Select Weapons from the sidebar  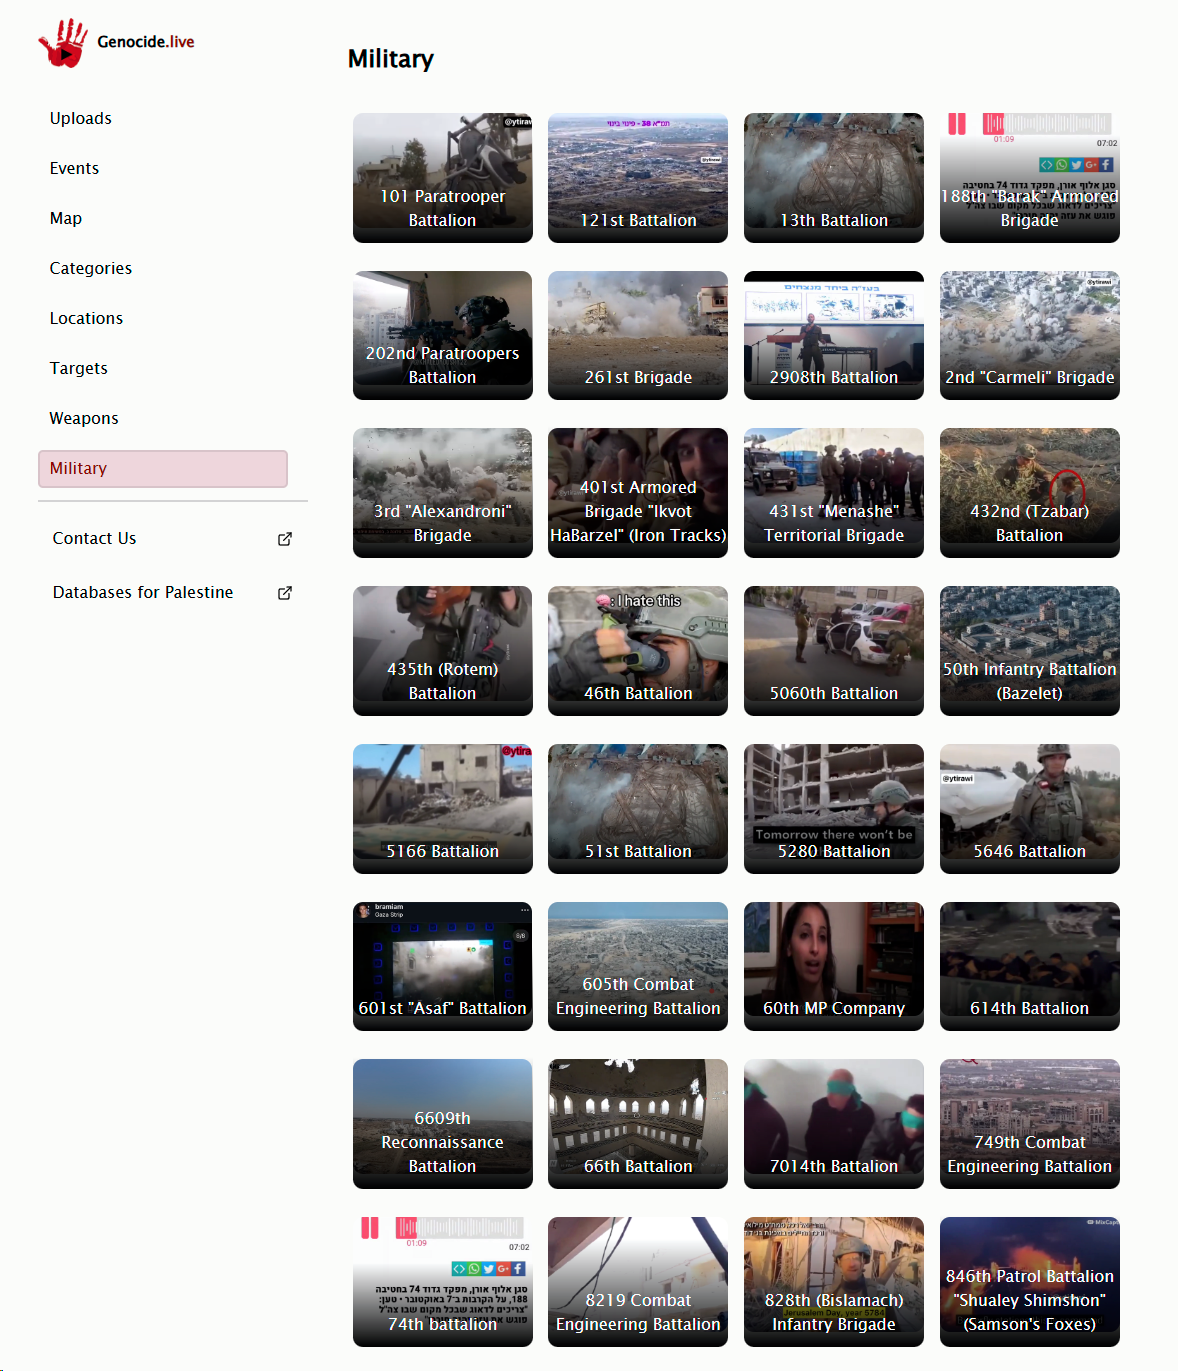[84, 418]
